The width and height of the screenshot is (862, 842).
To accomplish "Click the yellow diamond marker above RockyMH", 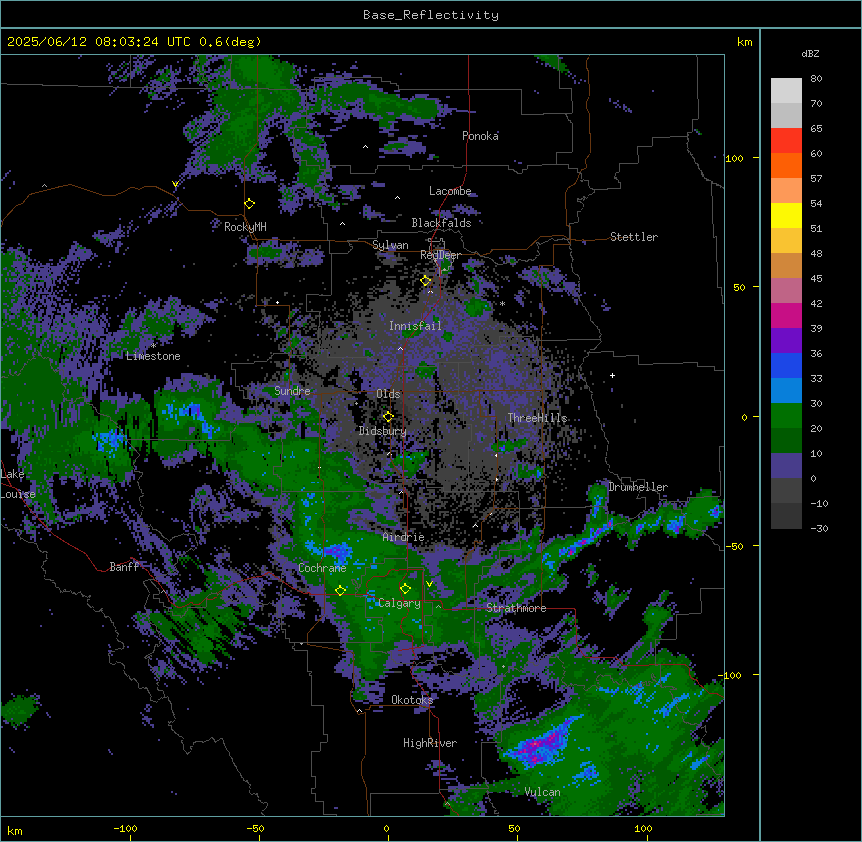I will pyautogui.click(x=250, y=204).
